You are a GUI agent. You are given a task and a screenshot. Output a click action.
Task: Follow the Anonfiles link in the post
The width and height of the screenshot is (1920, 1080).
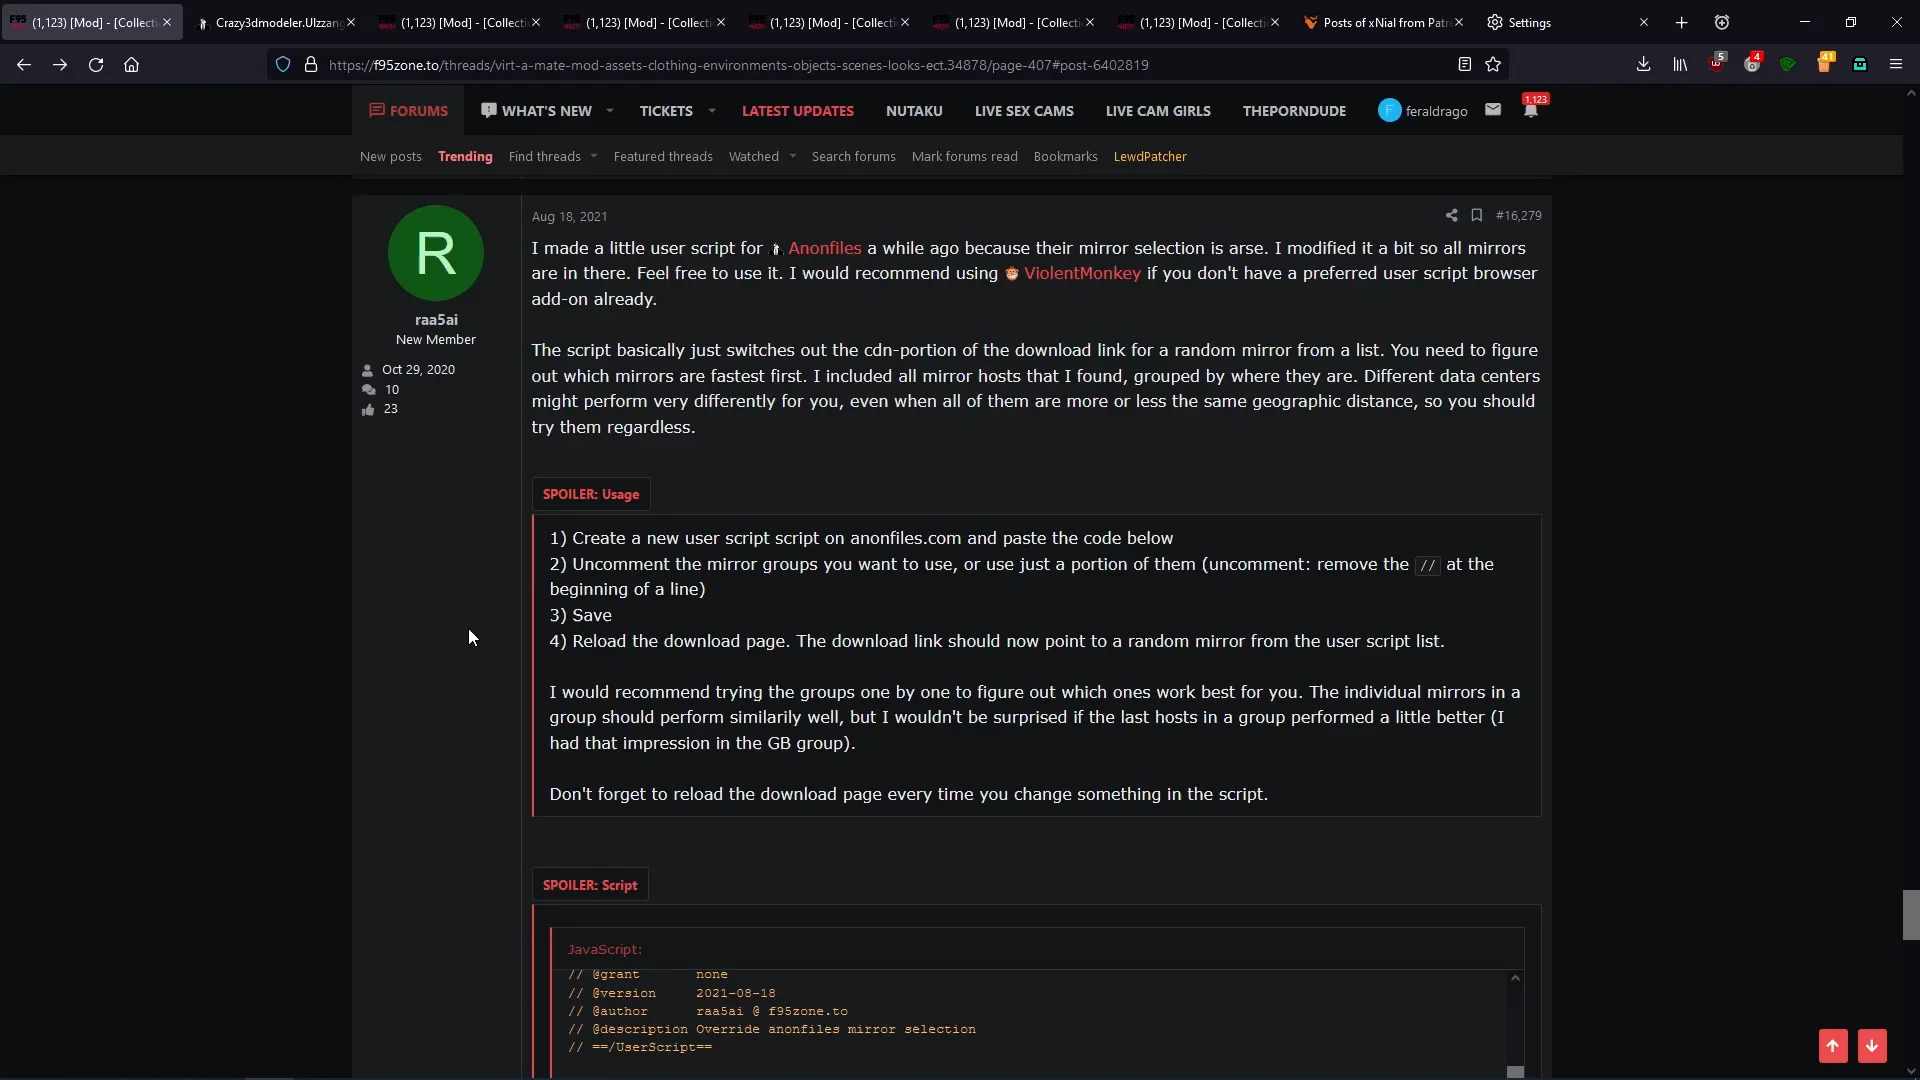pyautogui.click(x=824, y=248)
